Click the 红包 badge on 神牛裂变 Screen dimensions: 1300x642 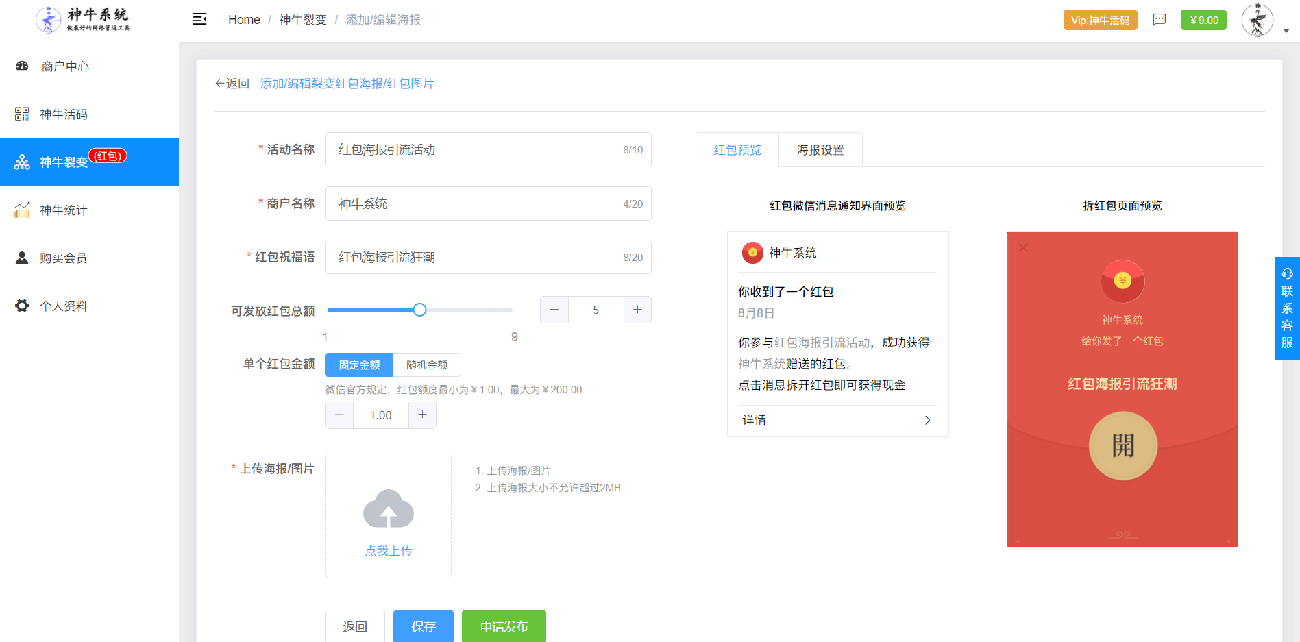(x=108, y=155)
